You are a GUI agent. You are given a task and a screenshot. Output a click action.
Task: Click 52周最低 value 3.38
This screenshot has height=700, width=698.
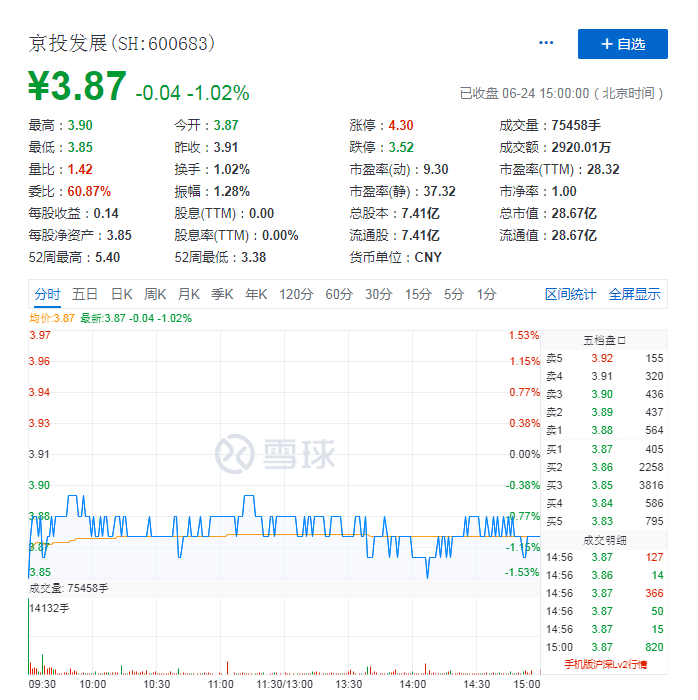[253, 258]
